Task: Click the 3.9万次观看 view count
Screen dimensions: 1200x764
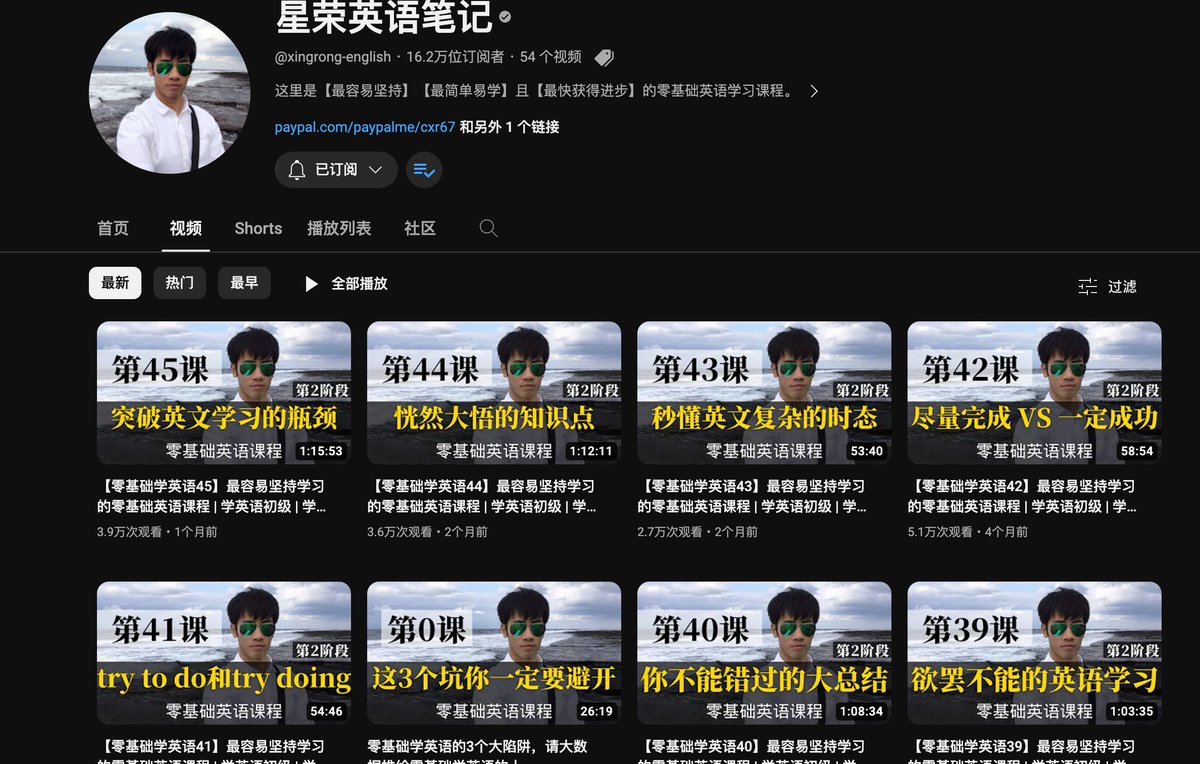Action: (129, 532)
